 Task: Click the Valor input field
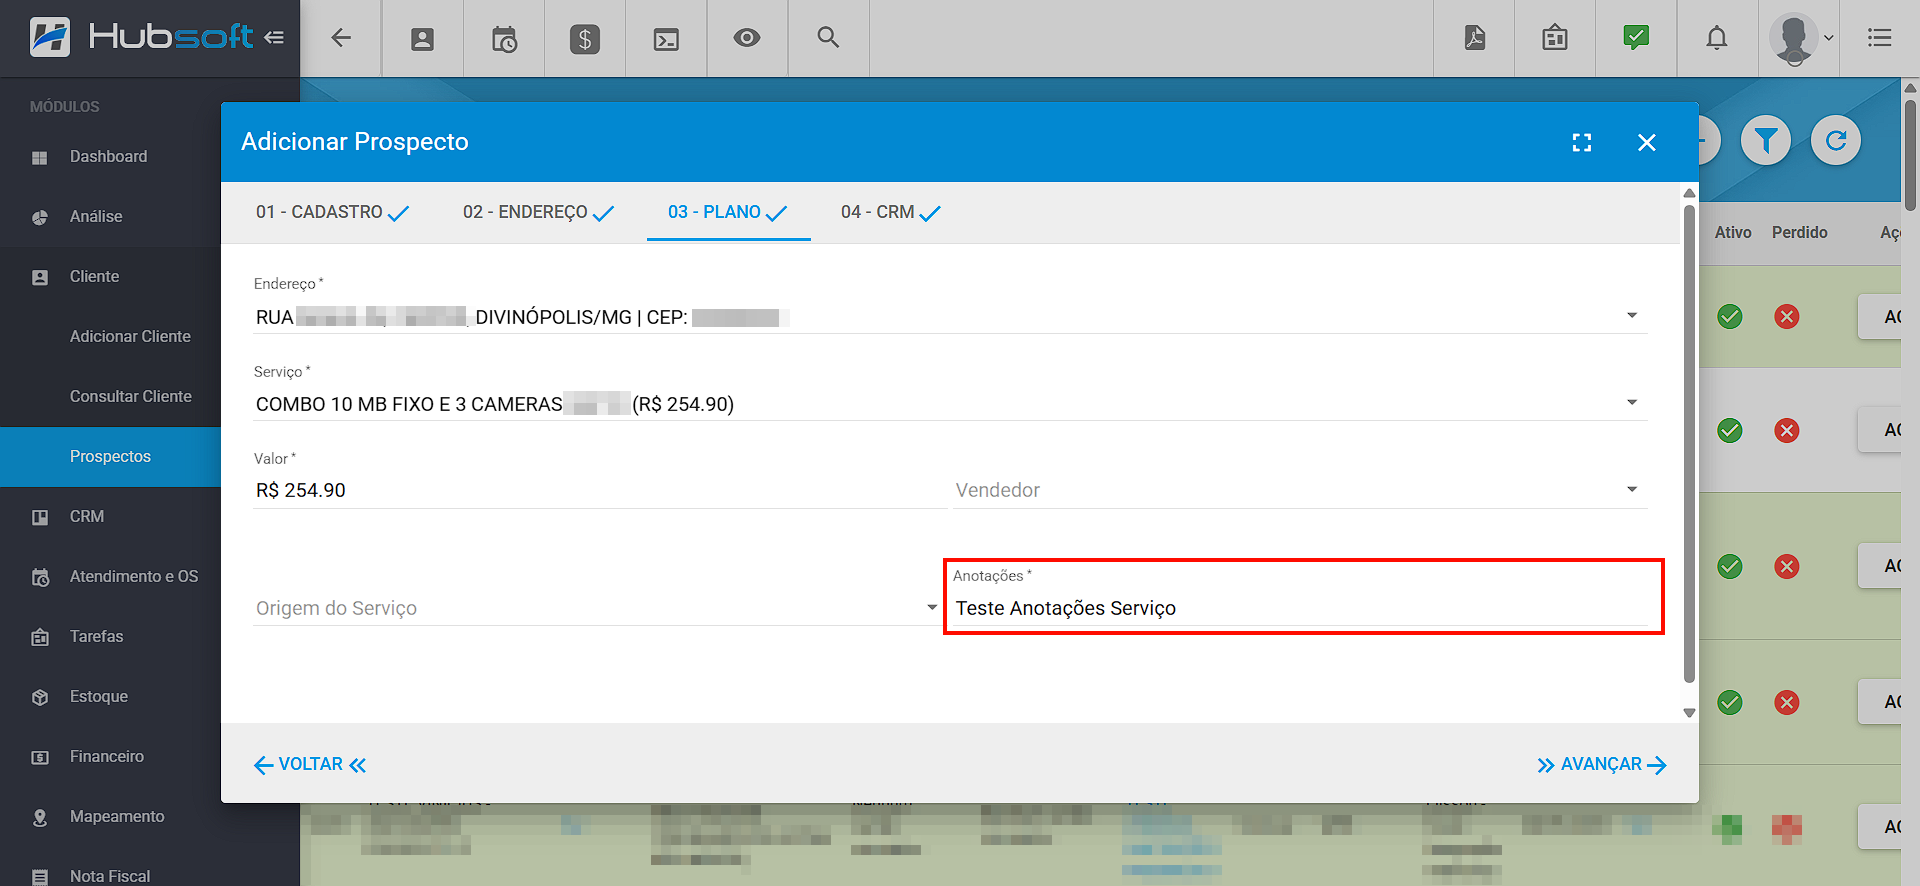pyautogui.click(x=599, y=490)
